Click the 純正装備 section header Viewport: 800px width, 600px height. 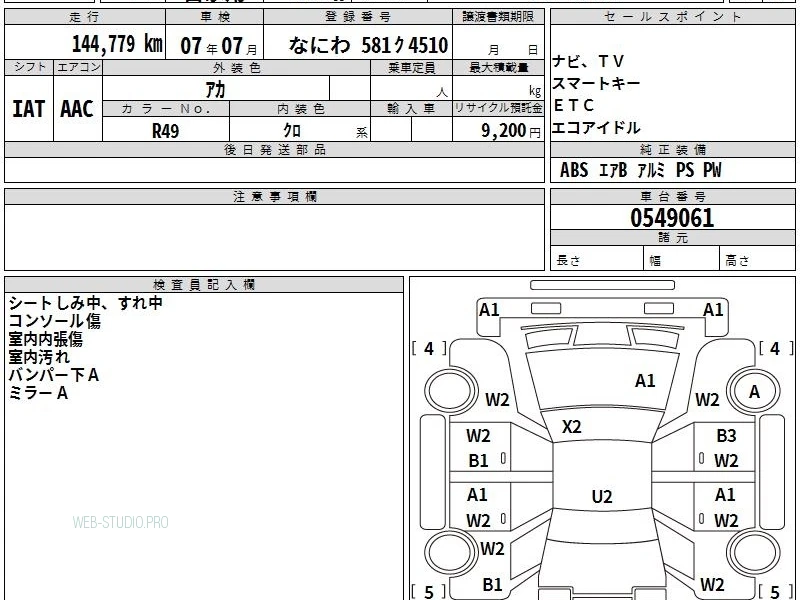coord(672,150)
